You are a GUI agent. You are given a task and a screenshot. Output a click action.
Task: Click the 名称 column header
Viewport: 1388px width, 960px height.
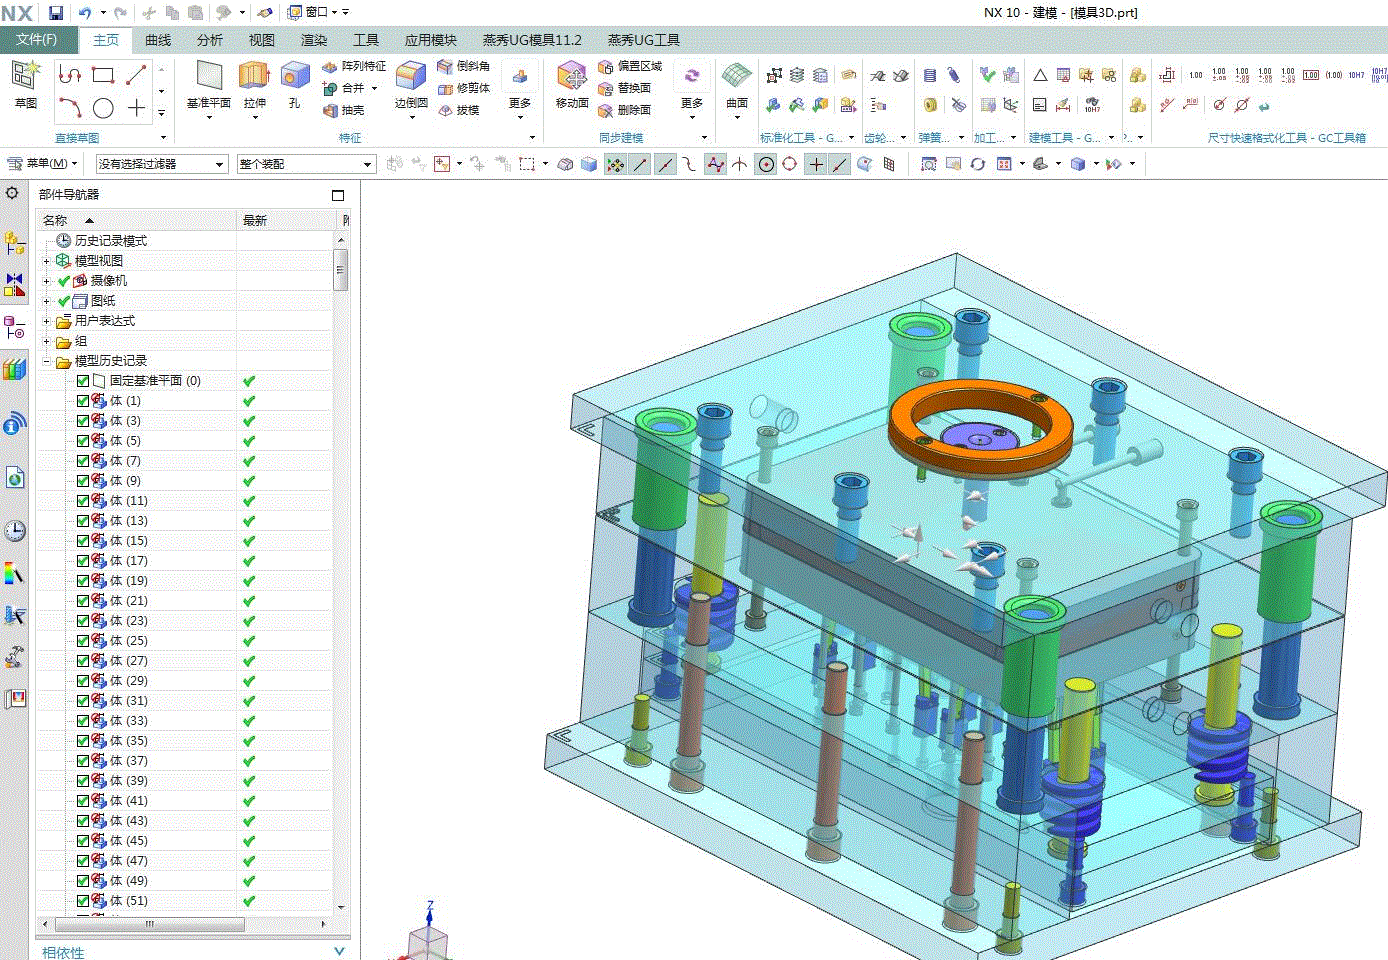(x=136, y=220)
